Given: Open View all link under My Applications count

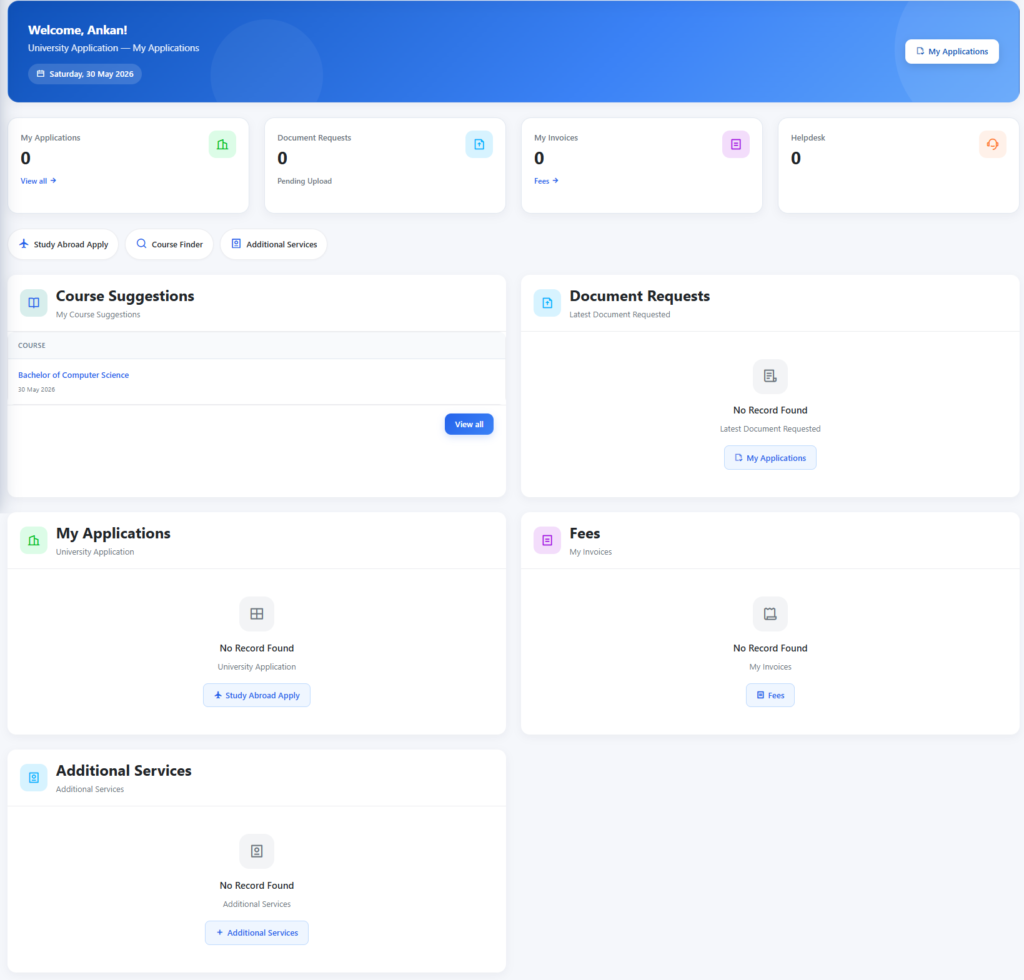Looking at the screenshot, I should [39, 181].
